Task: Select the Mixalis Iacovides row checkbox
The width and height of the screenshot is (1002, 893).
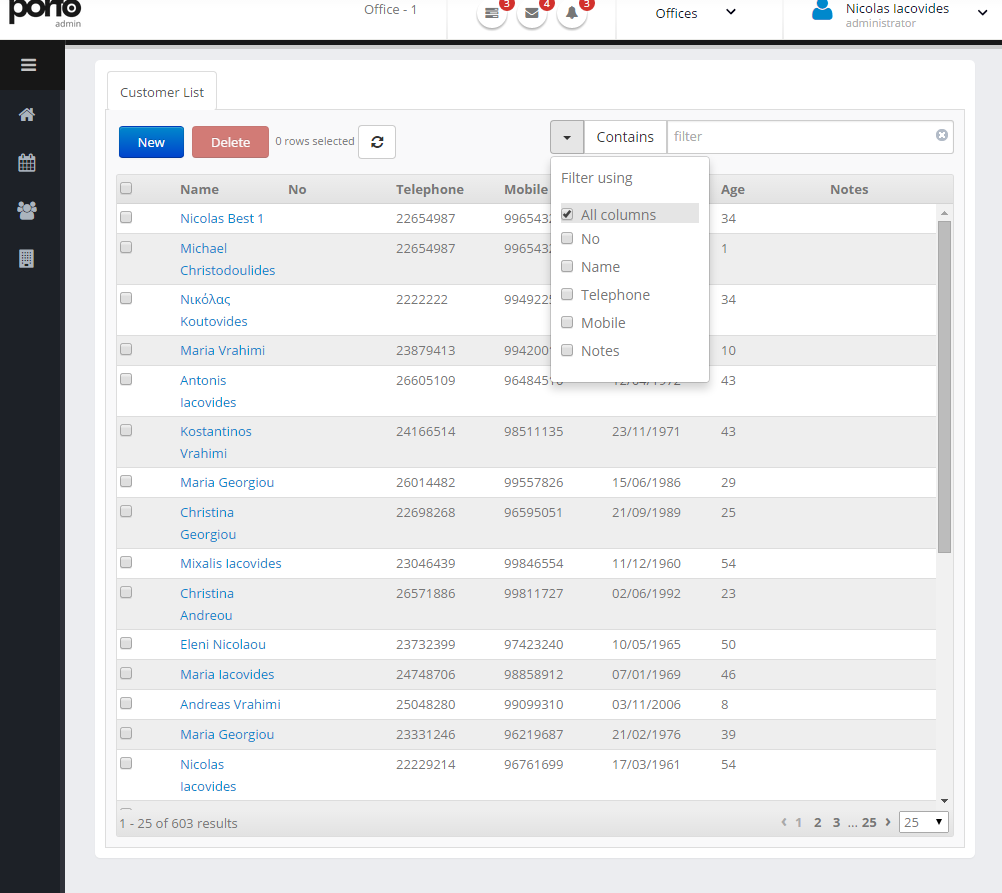Action: coord(126,562)
